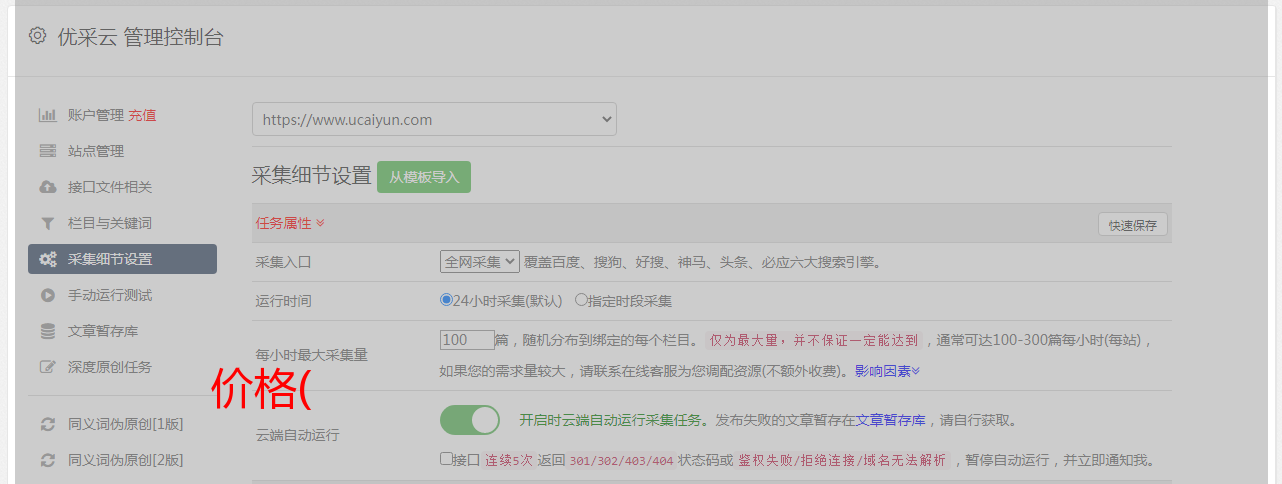
Task: Click the refresh icon for 同义词伪原创[1版]
Action: tap(47, 424)
